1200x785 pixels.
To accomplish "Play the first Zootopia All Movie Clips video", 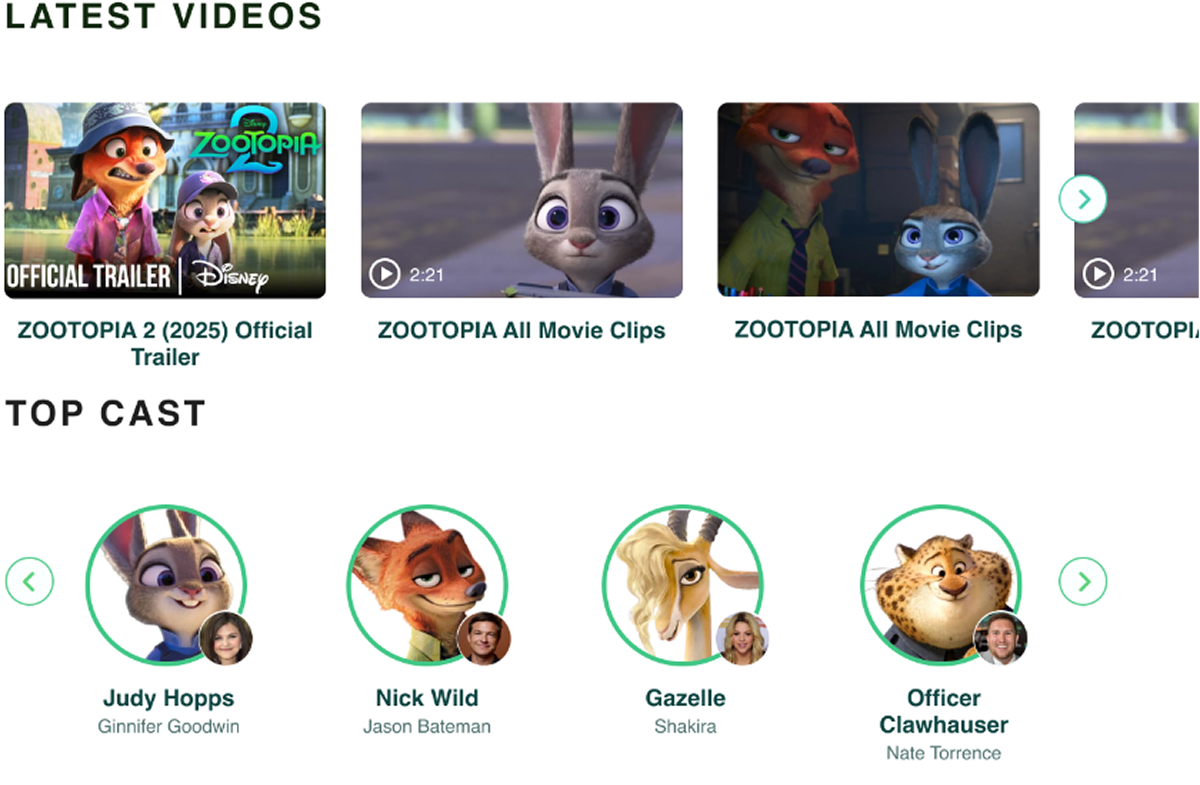I will coord(385,274).
